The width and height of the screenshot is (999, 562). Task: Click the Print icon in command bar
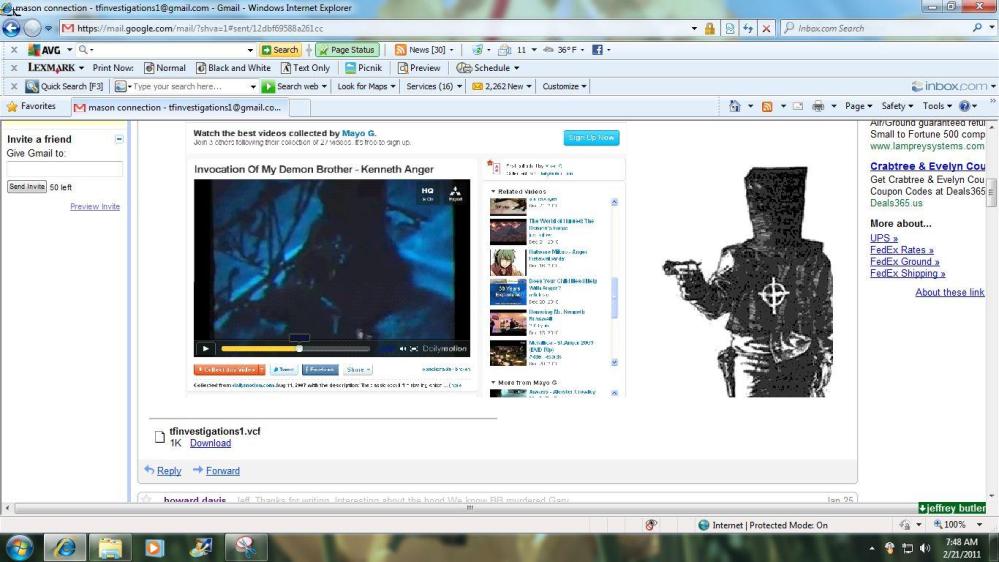coord(818,106)
